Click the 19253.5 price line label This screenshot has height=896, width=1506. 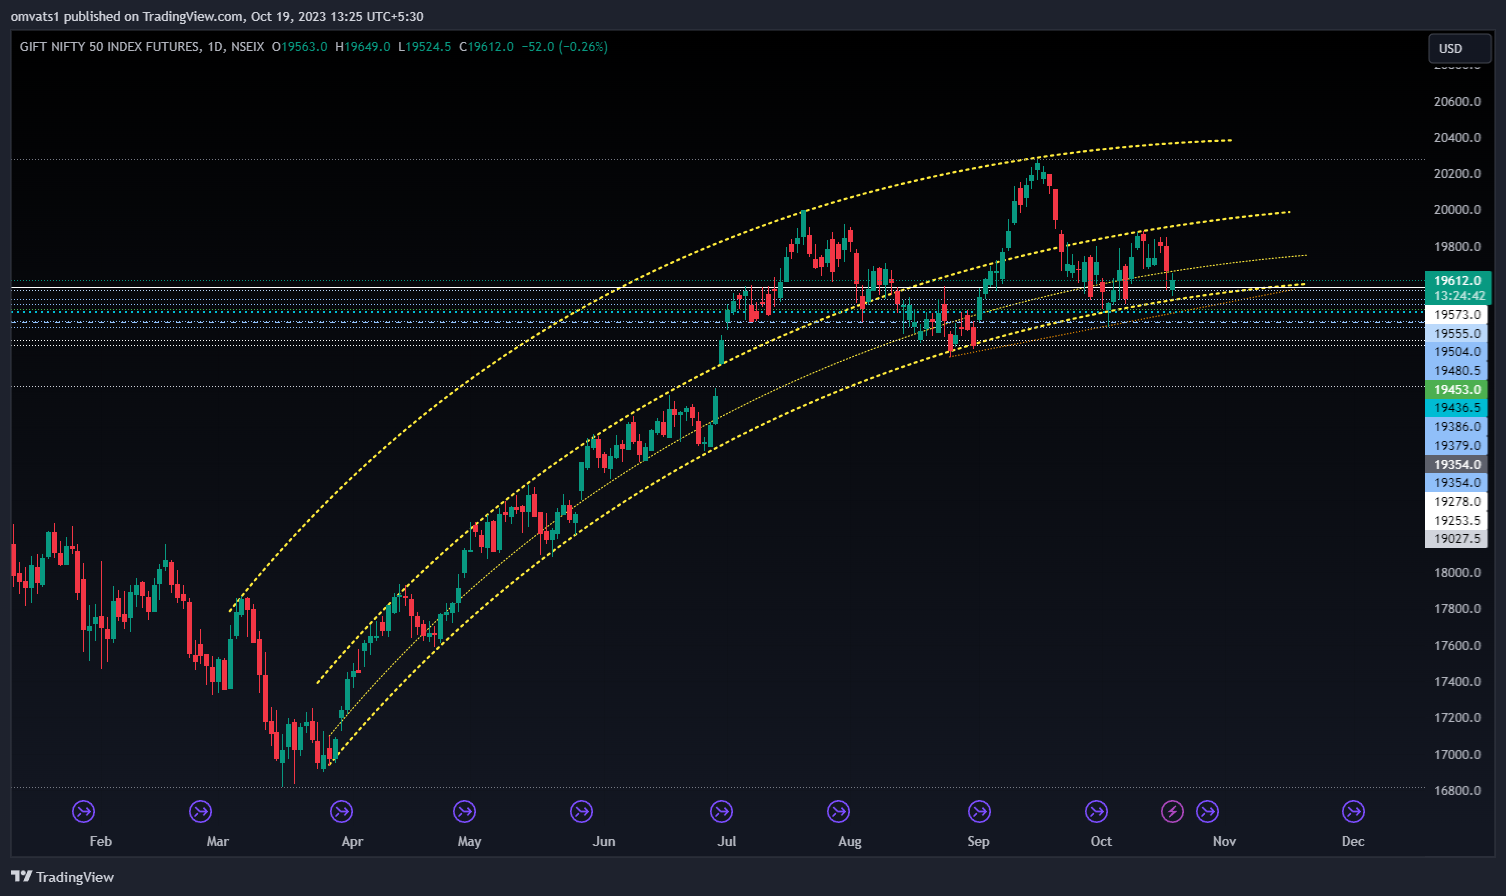pos(1457,521)
